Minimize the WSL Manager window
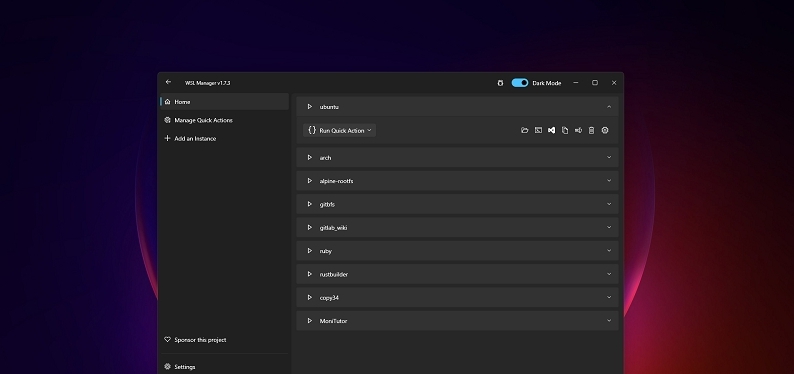Screen dimensions: 794x374 576,82
